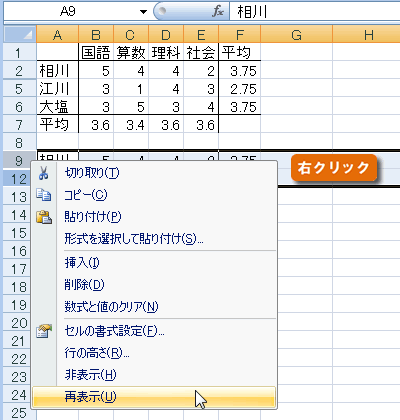This screenshot has height=420, width=400.
Task: Select row 7 header
Action: 19,124
